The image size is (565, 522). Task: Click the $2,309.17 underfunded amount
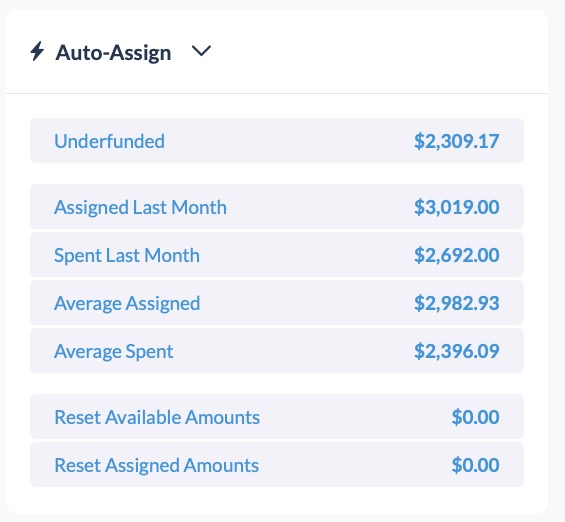pyautogui.click(x=457, y=141)
